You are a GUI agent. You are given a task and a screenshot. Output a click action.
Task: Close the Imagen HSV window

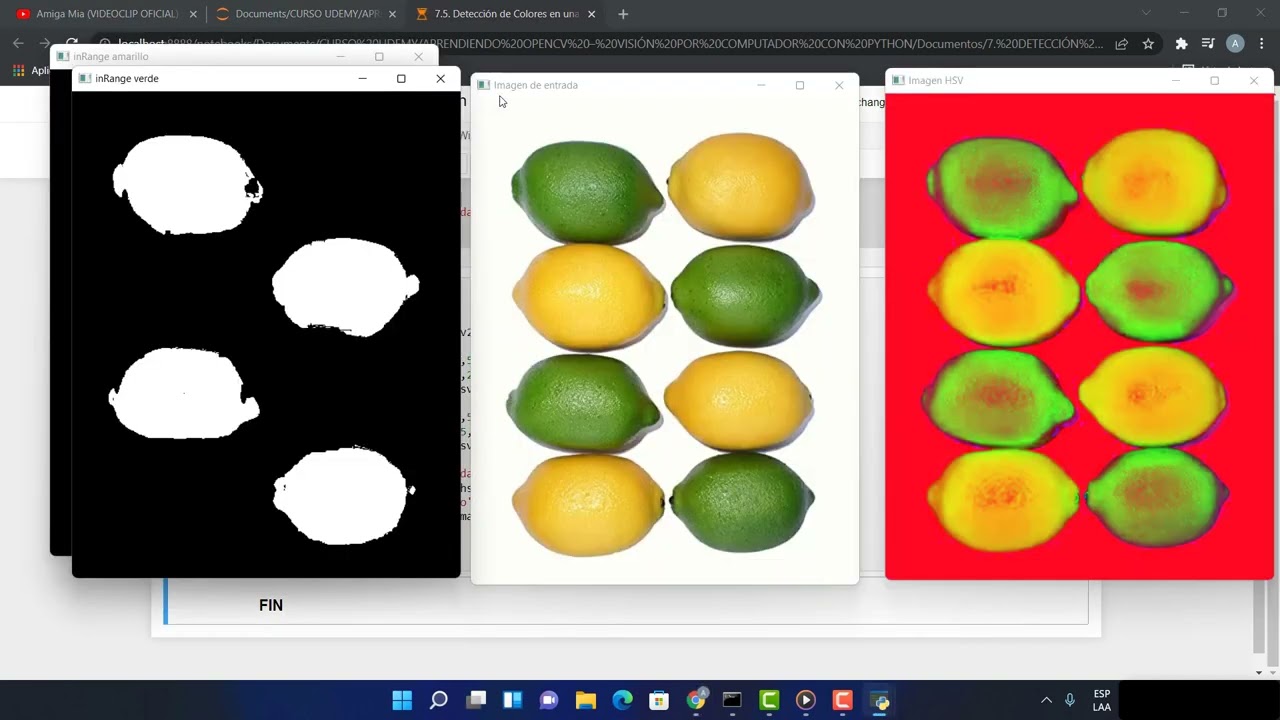pyautogui.click(x=1253, y=80)
